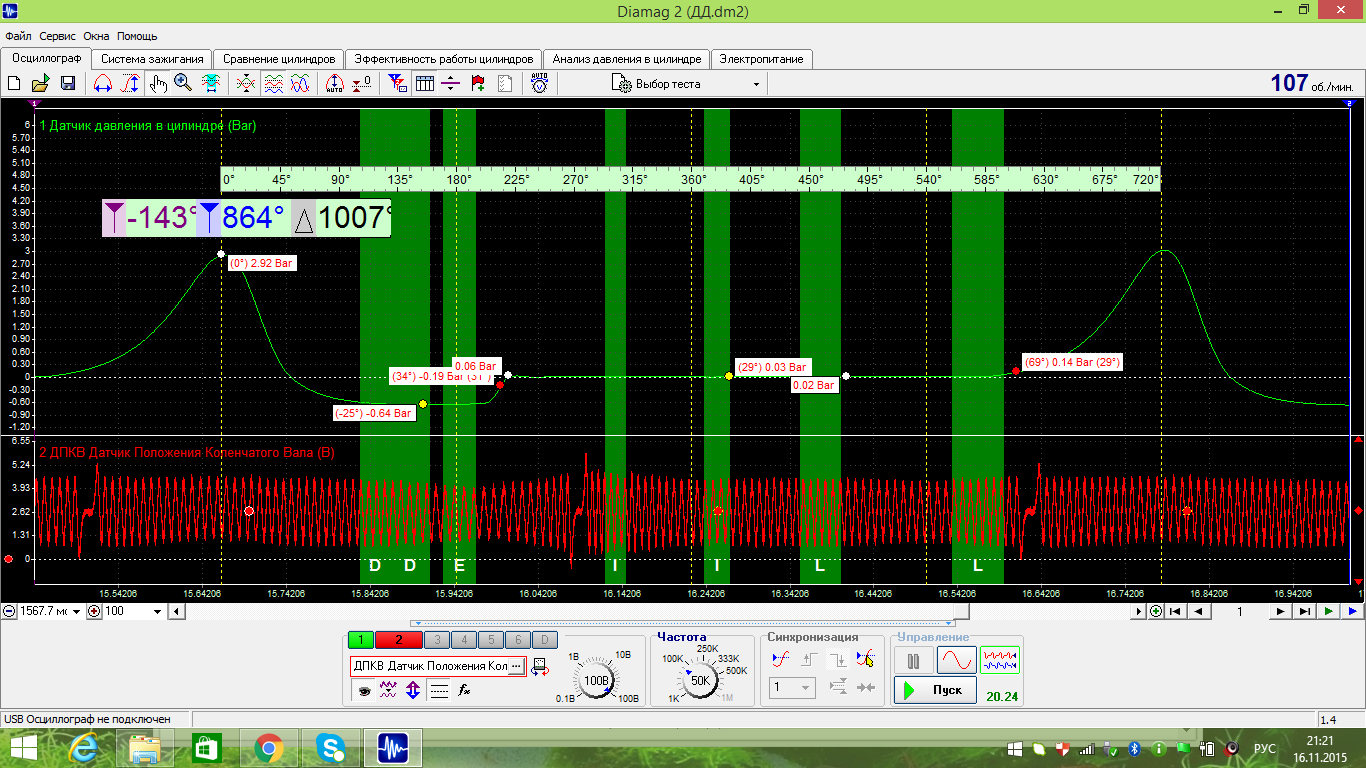Click the zero level reset icon
Screen dimensions: 1366x768
point(362,84)
